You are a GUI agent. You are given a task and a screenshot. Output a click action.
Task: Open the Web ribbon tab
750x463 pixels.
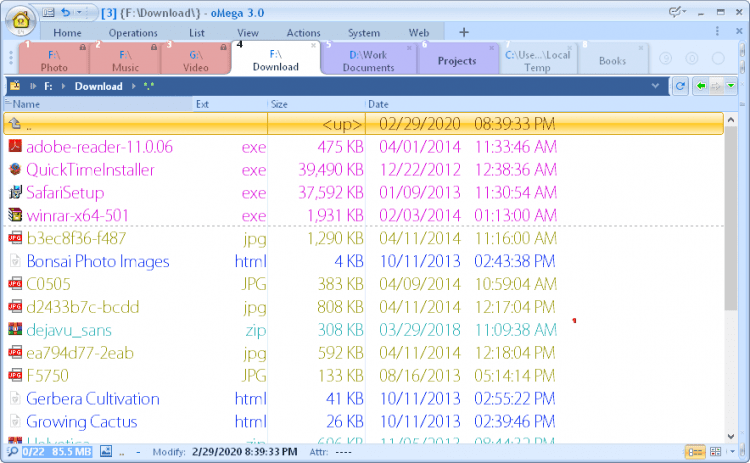(419, 33)
